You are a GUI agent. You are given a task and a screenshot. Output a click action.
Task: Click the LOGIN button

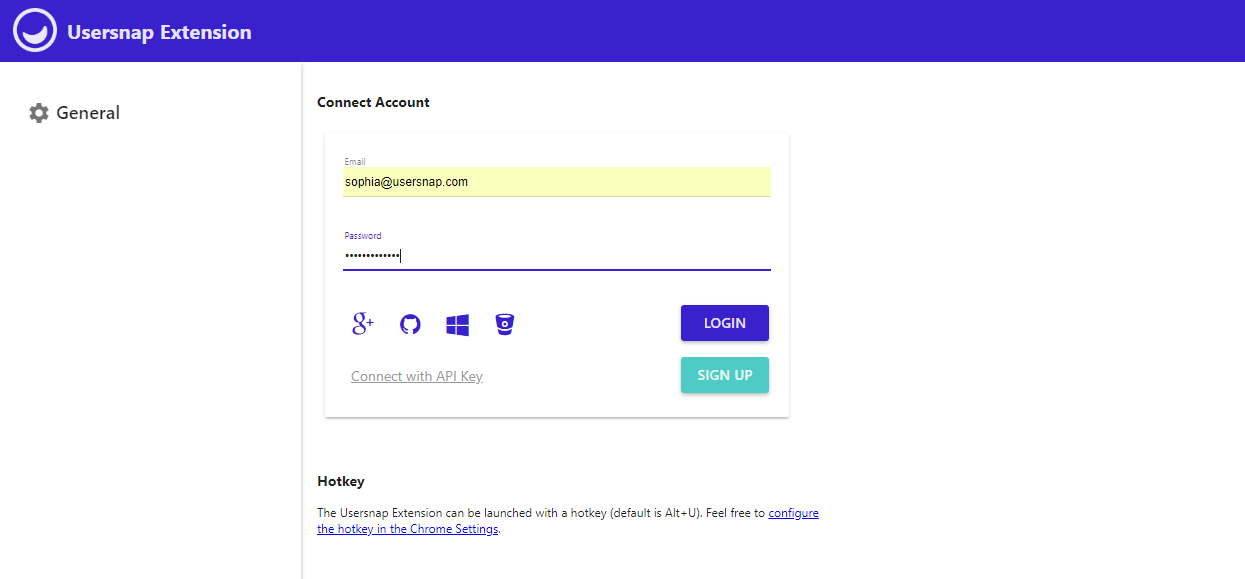725,323
